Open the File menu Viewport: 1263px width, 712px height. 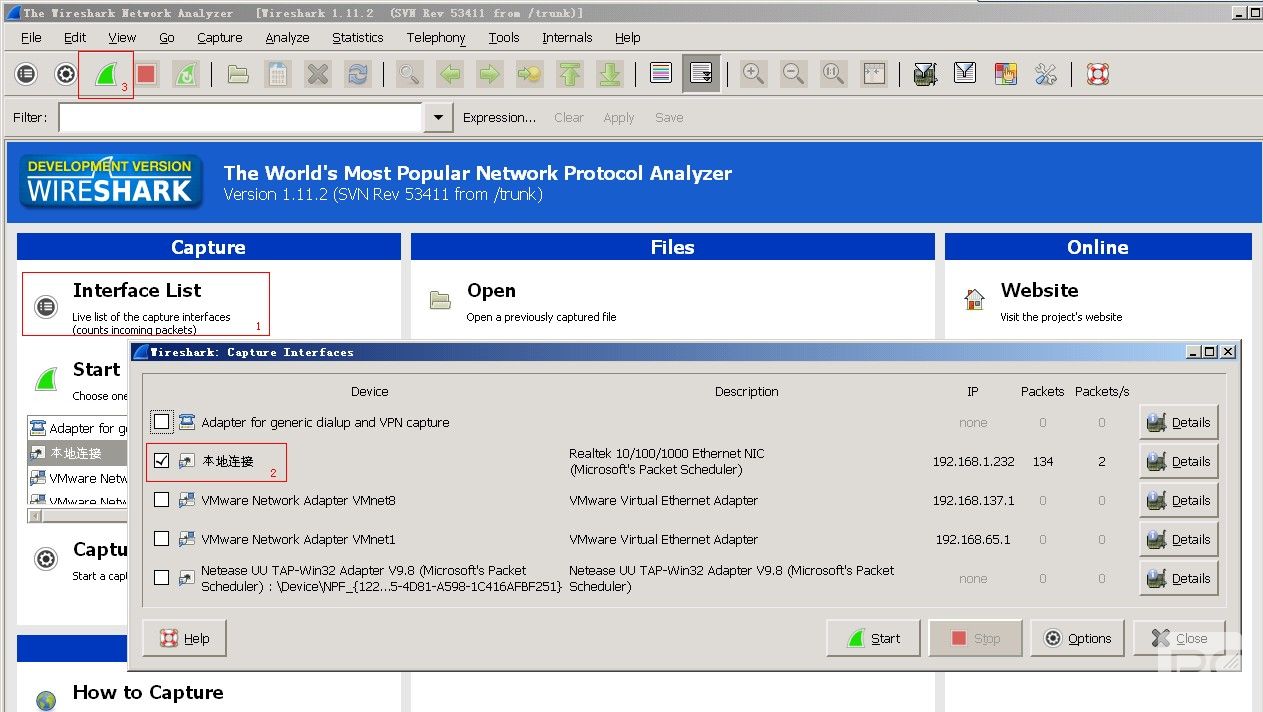(x=31, y=38)
